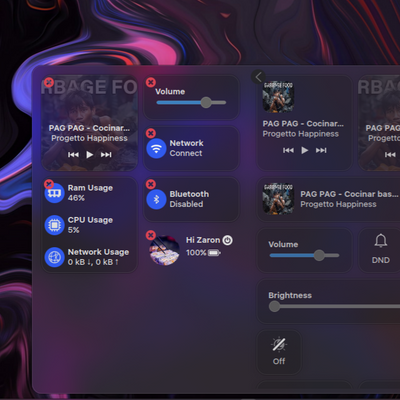Go to next track in middle compact media widget
The height and width of the screenshot is (400, 400).
pos(321,150)
